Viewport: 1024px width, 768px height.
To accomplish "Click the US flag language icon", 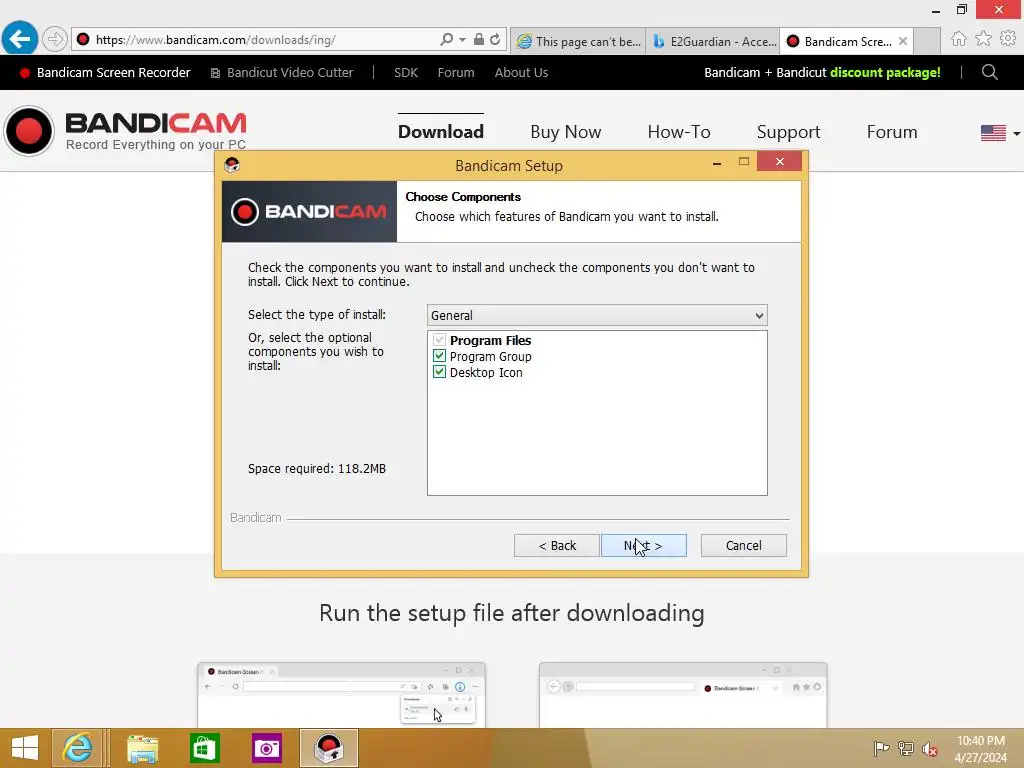I will 993,133.
